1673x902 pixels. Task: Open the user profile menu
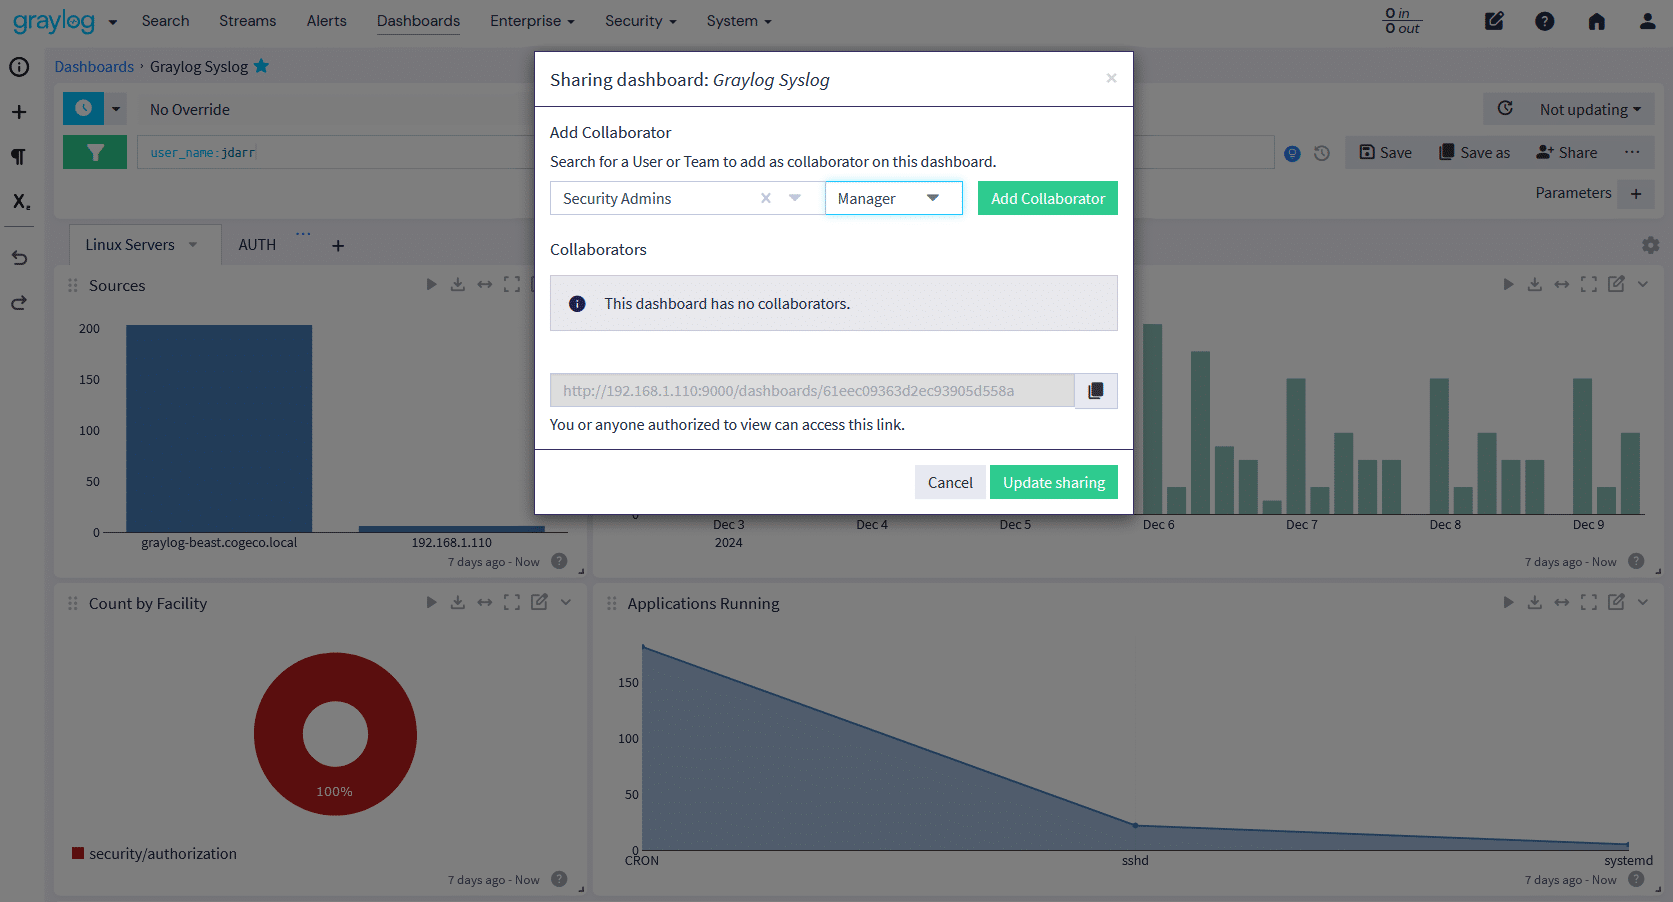point(1647,21)
